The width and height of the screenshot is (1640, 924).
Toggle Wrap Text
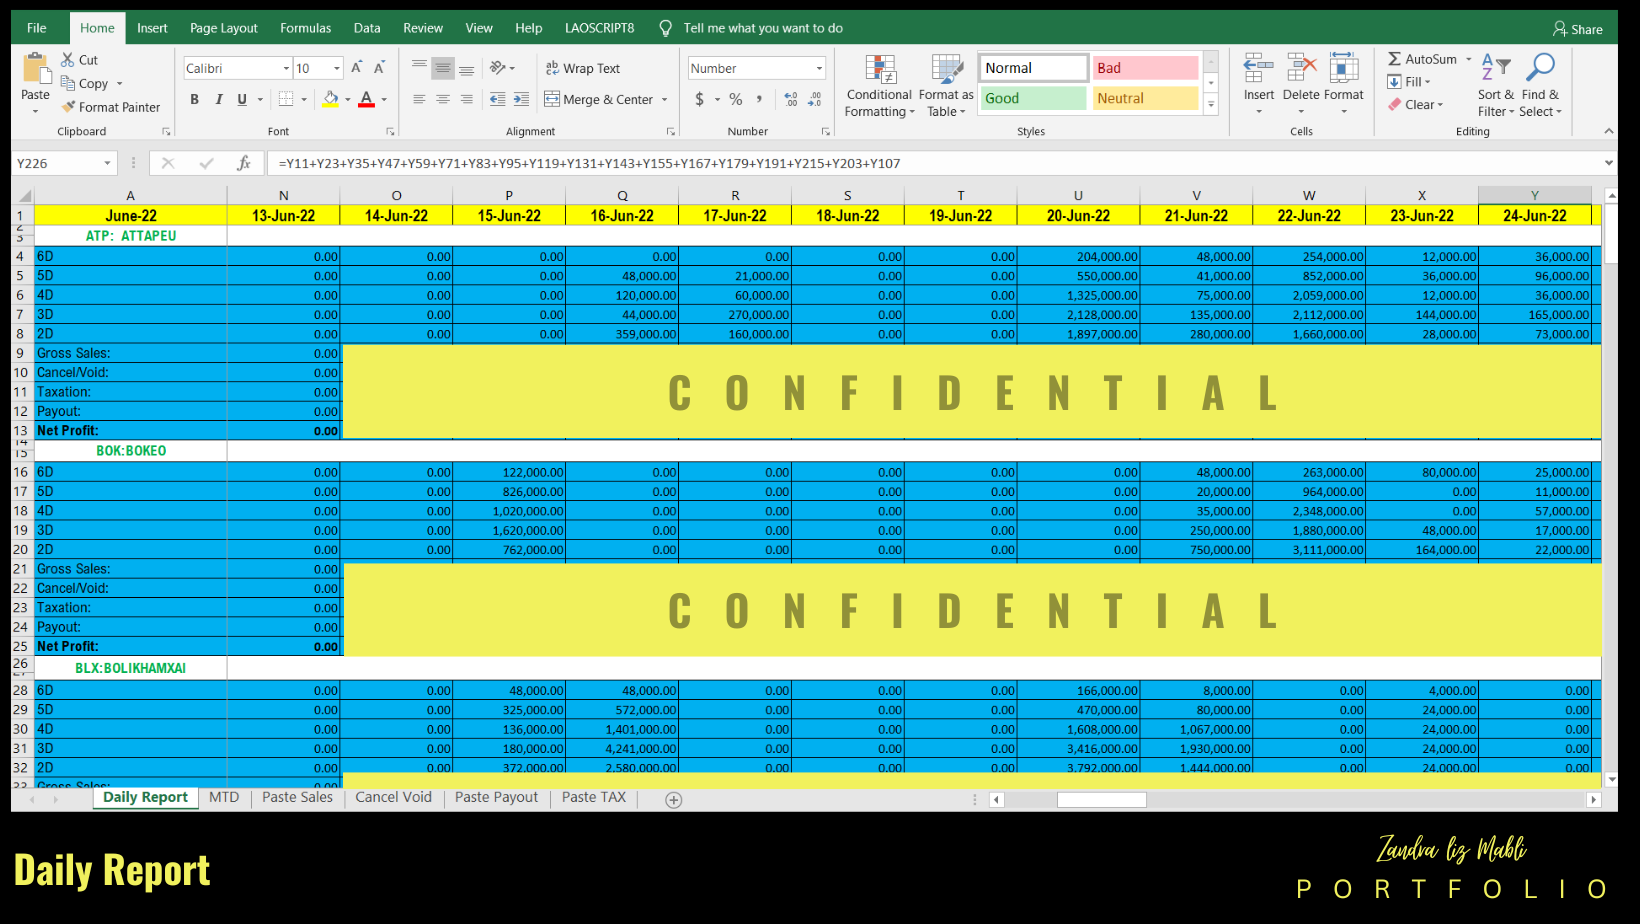click(583, 68)
